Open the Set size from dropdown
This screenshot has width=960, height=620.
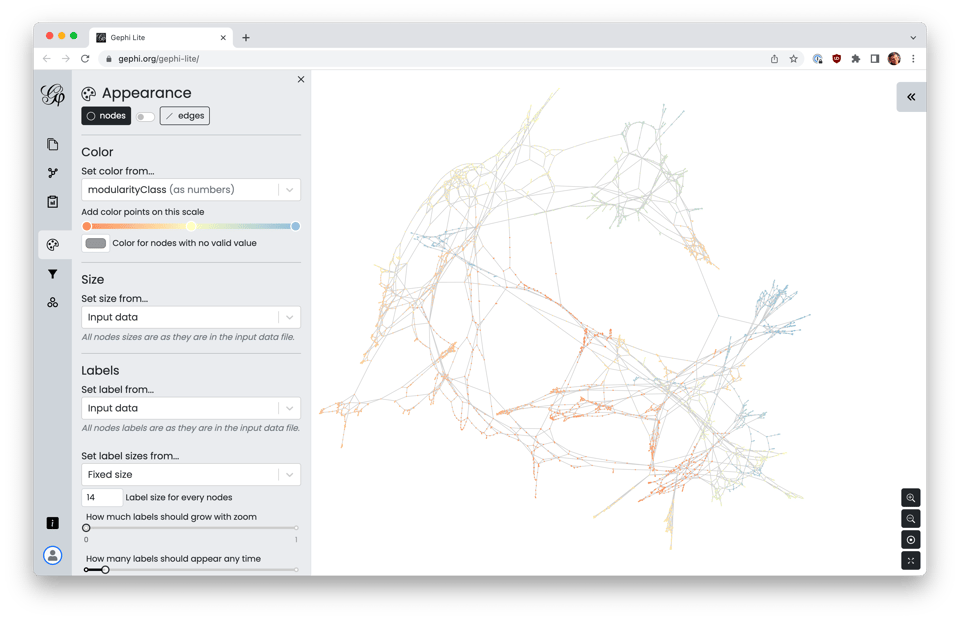pos(190,317)
